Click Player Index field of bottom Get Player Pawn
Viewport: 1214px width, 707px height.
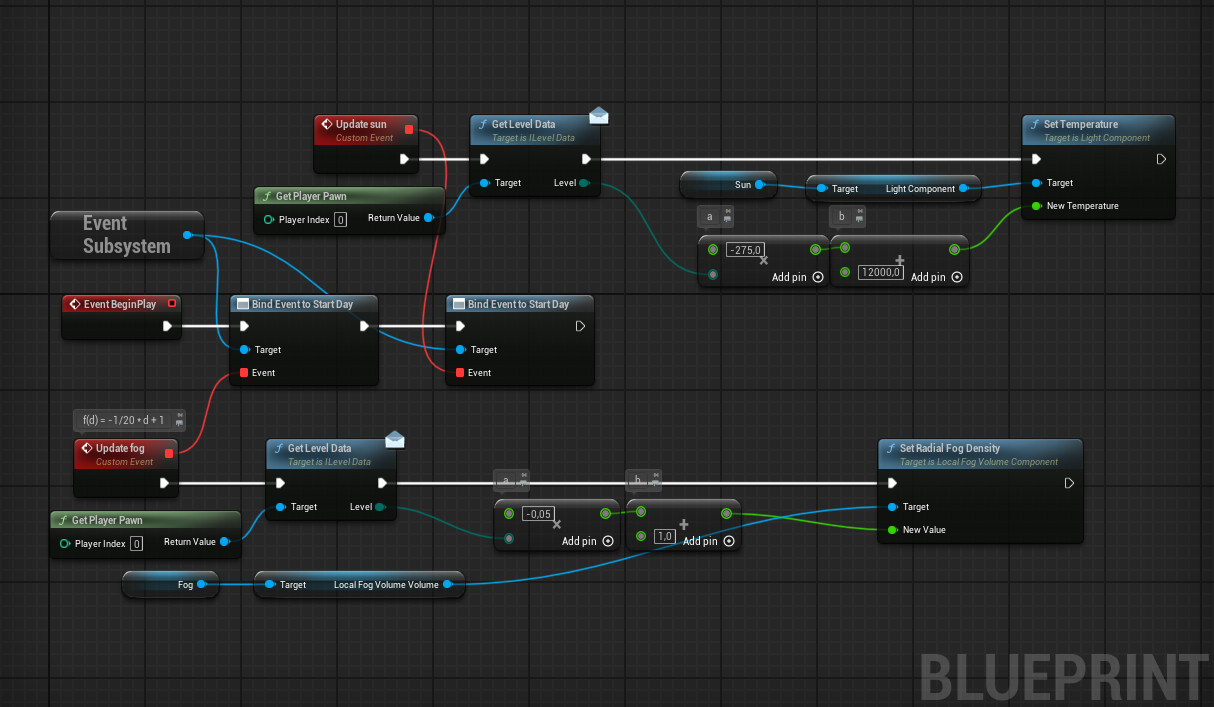pyautogui.click(x=137, y=543)
